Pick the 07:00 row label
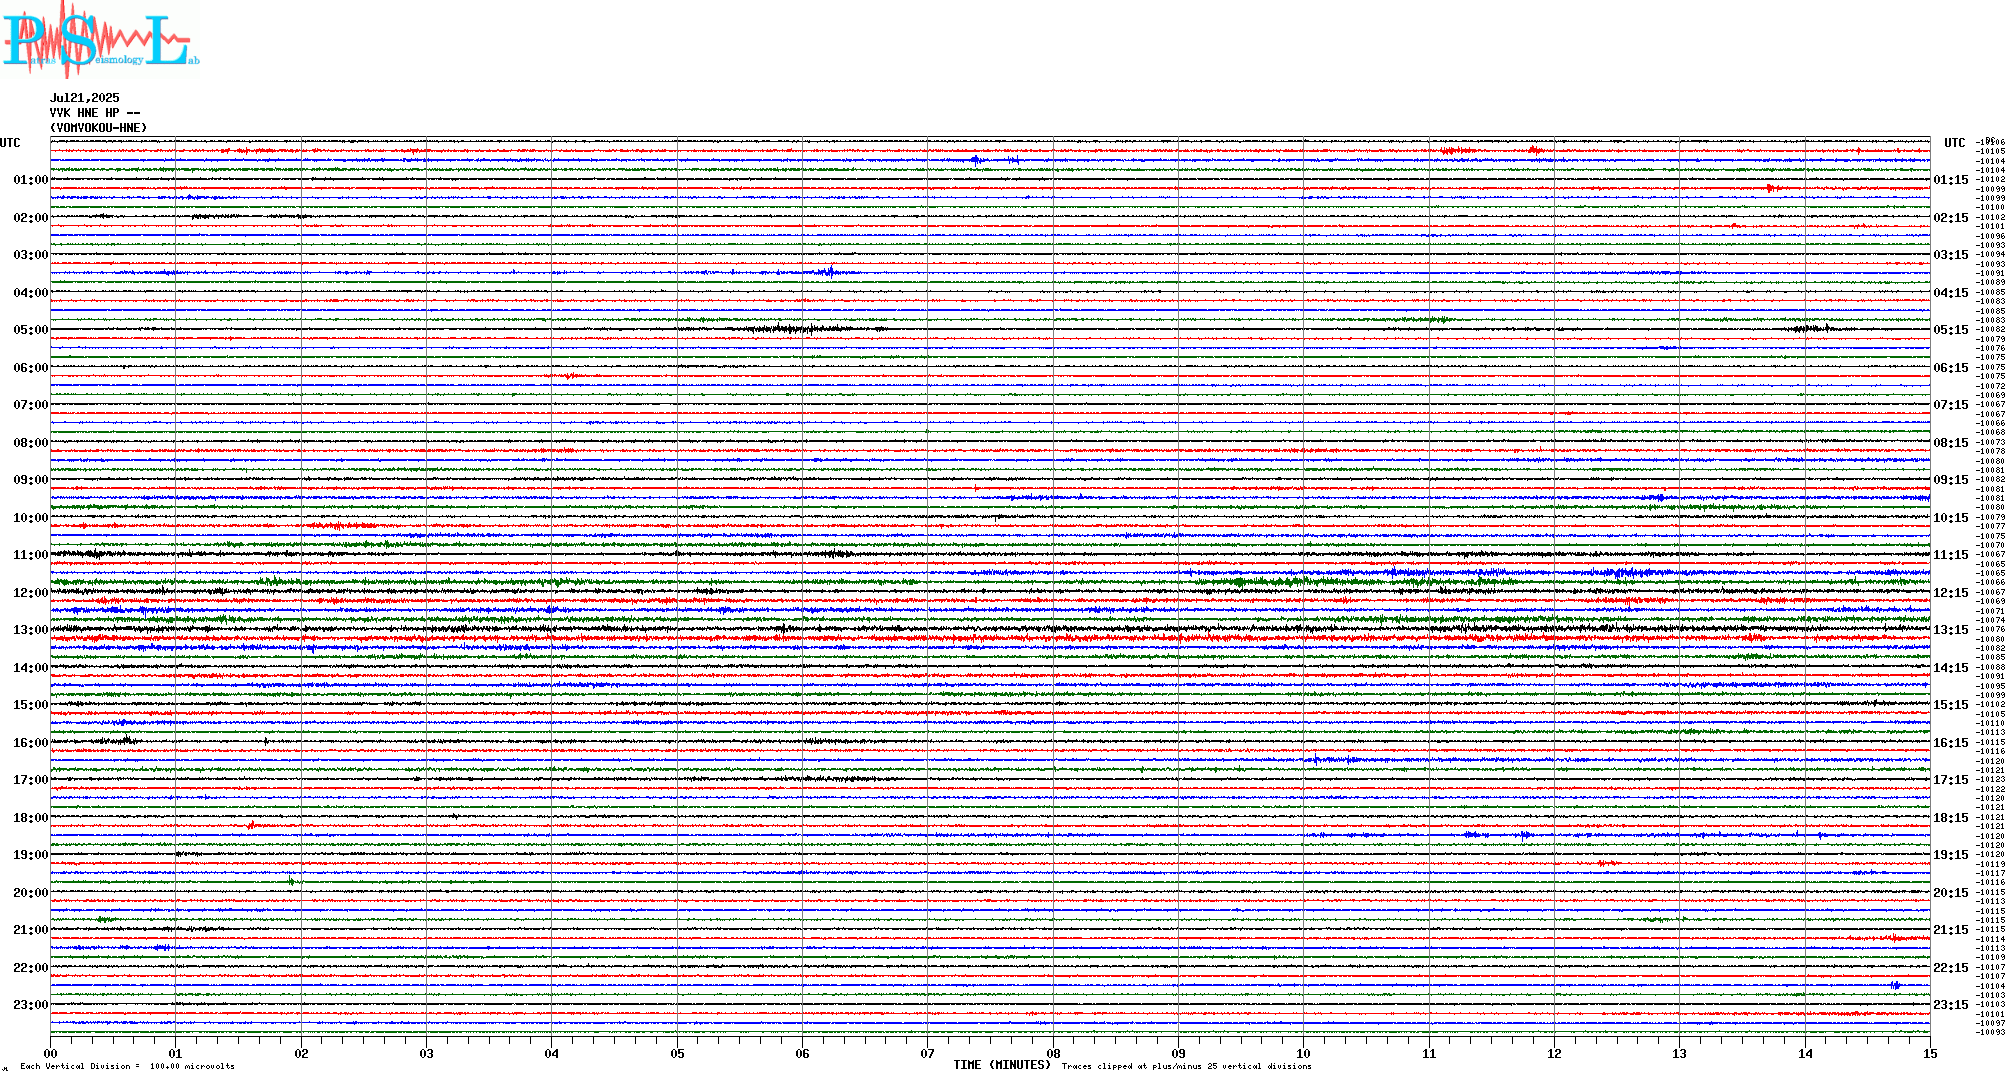Viewport: 2010px width, 1080px height. (x=31, y=405)
